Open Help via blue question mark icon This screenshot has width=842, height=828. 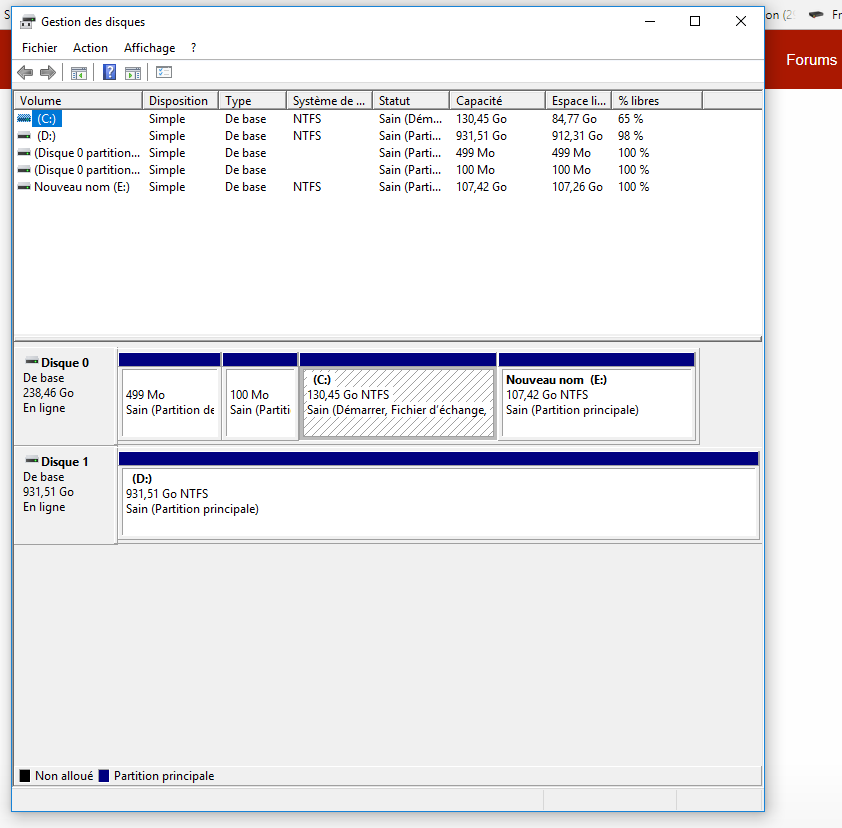[x=110, y=72]
